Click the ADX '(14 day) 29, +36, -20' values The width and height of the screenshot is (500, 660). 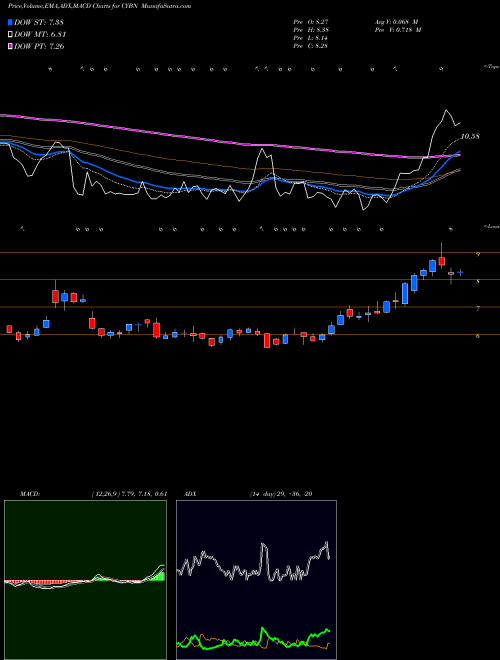coord(281,494)
